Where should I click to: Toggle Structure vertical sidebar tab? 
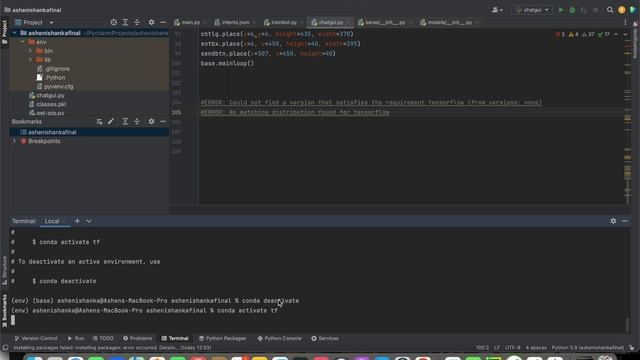(x=4, y=270)
